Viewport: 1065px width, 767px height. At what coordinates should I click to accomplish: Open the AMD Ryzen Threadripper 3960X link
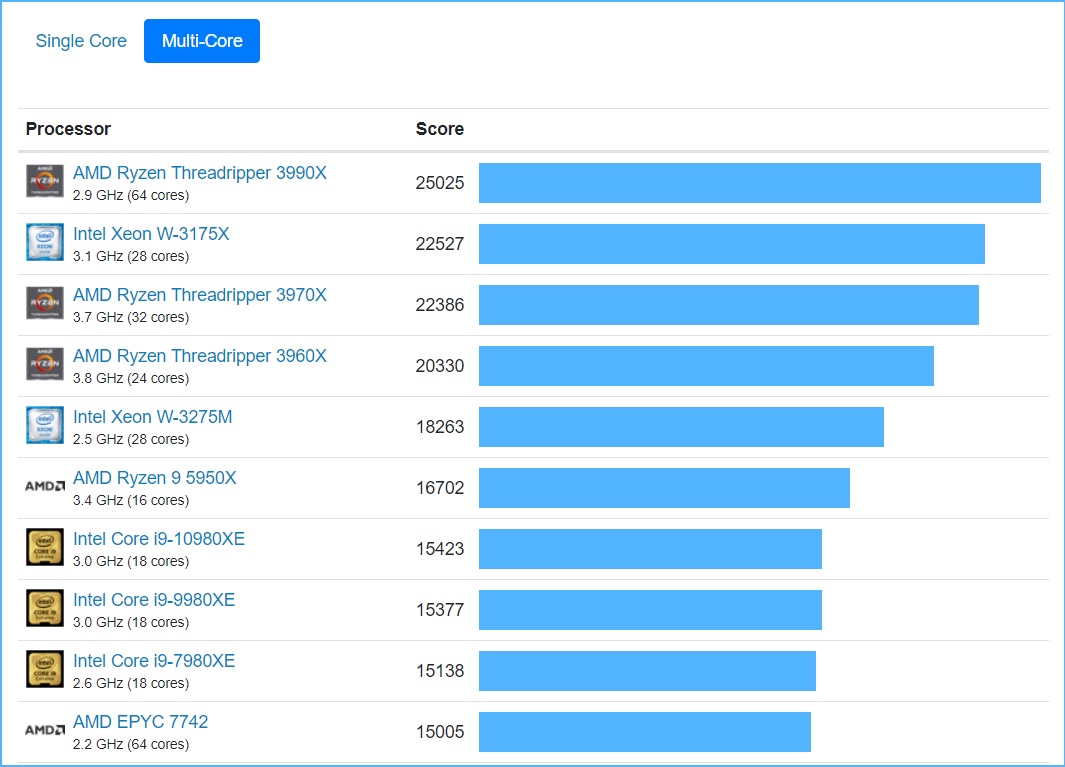(200, 357)
